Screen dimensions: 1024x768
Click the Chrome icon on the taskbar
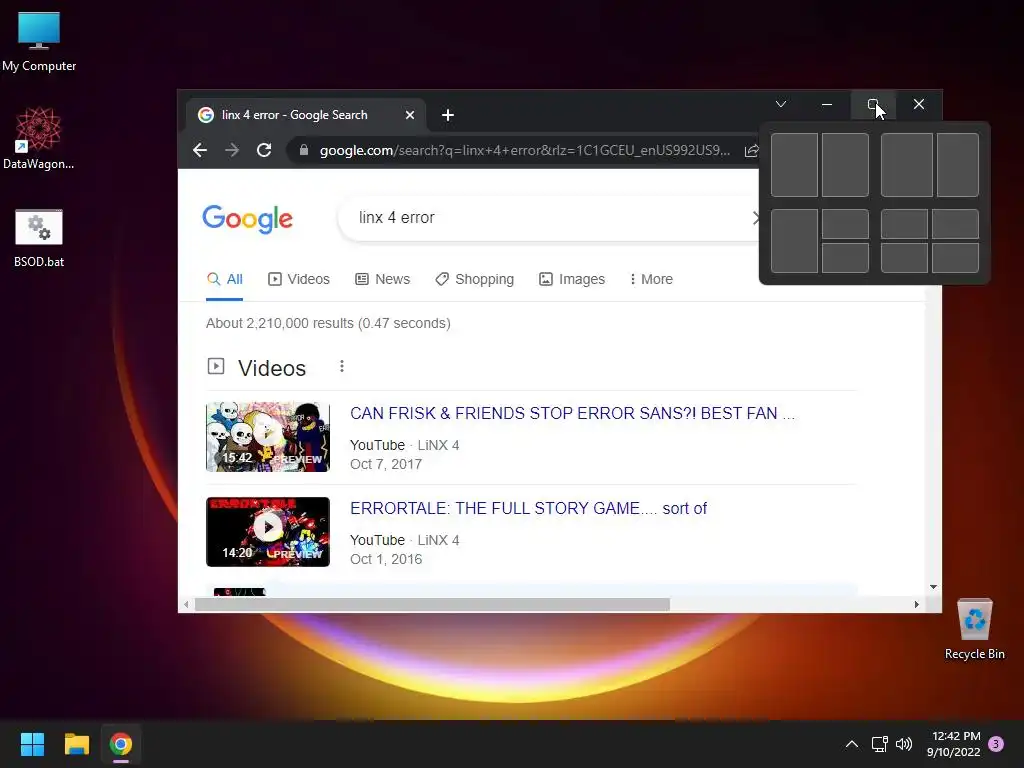[x=121, y=744]
